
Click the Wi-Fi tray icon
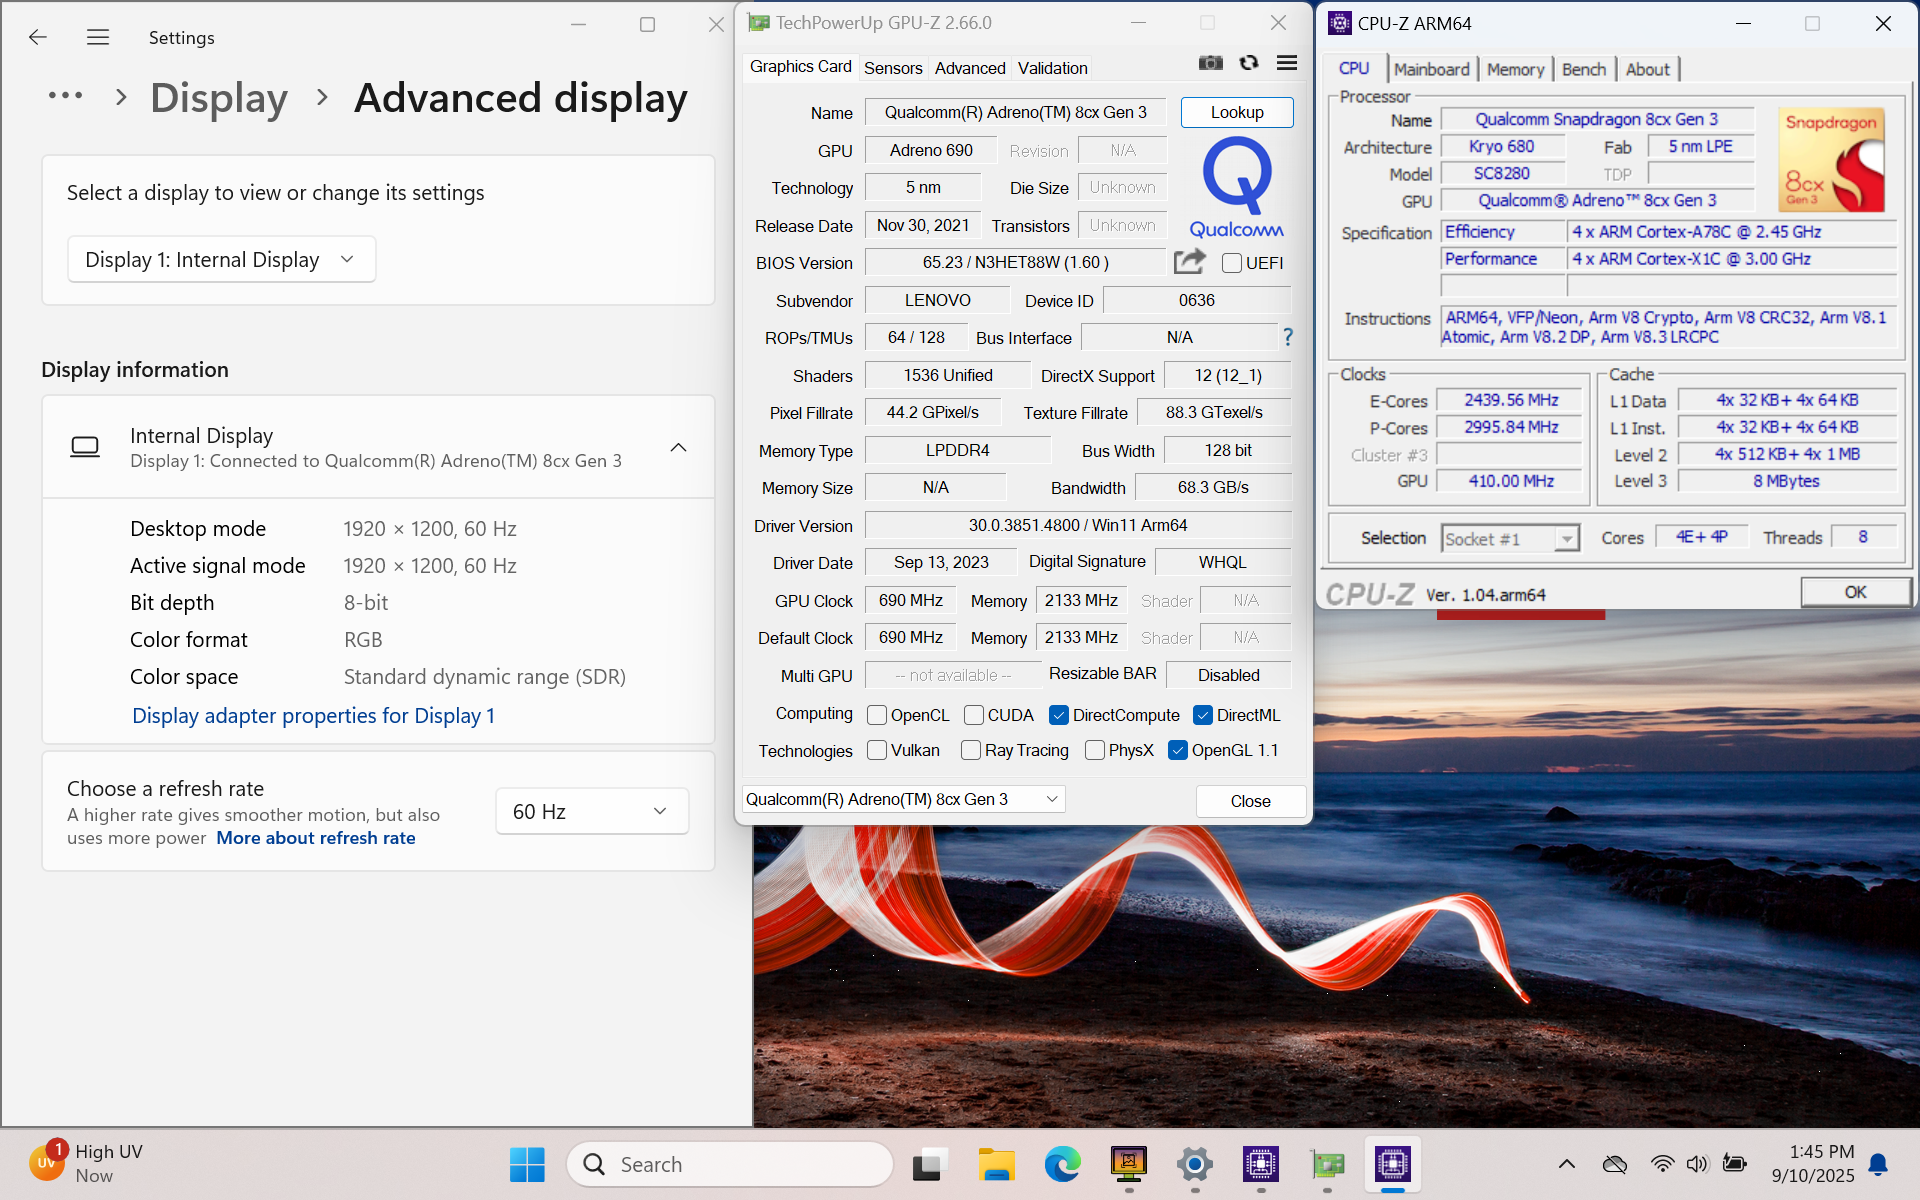click(x=1662, y=1164)
